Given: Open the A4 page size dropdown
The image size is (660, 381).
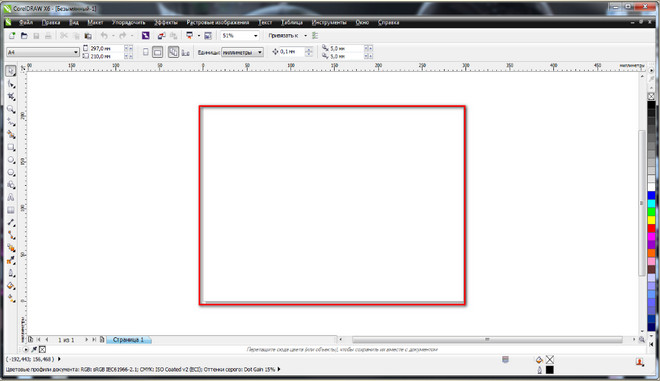Looking at the screenshot, I should pos(76,52).
